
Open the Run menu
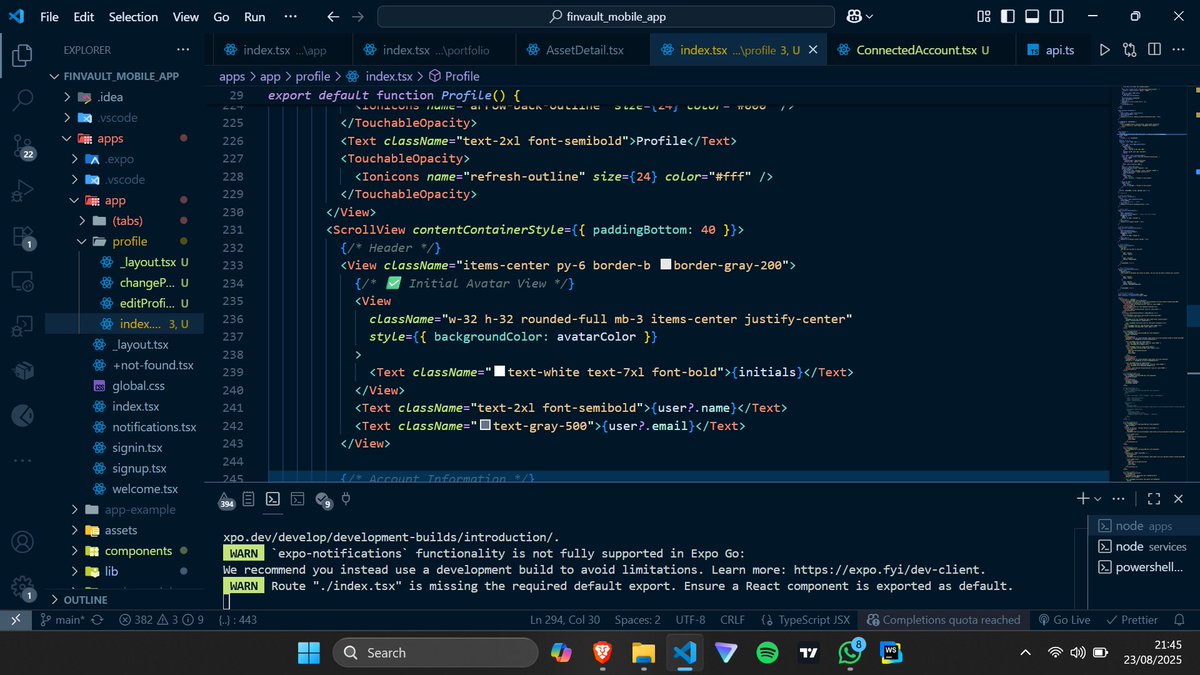click(255, 17)
